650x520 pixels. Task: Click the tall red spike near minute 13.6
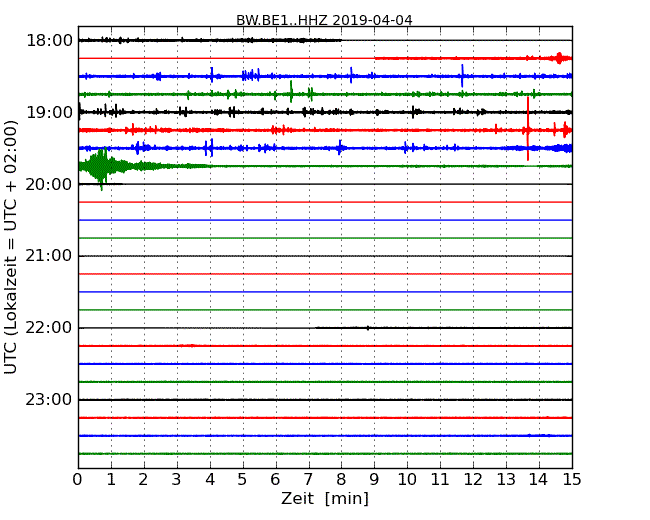pos(528,129)
